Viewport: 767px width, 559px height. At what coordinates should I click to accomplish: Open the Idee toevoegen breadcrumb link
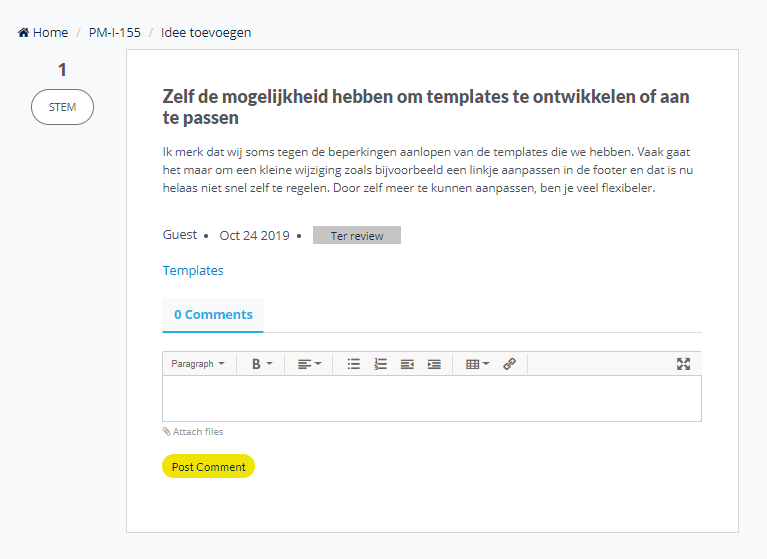click(x=206, y=33)
